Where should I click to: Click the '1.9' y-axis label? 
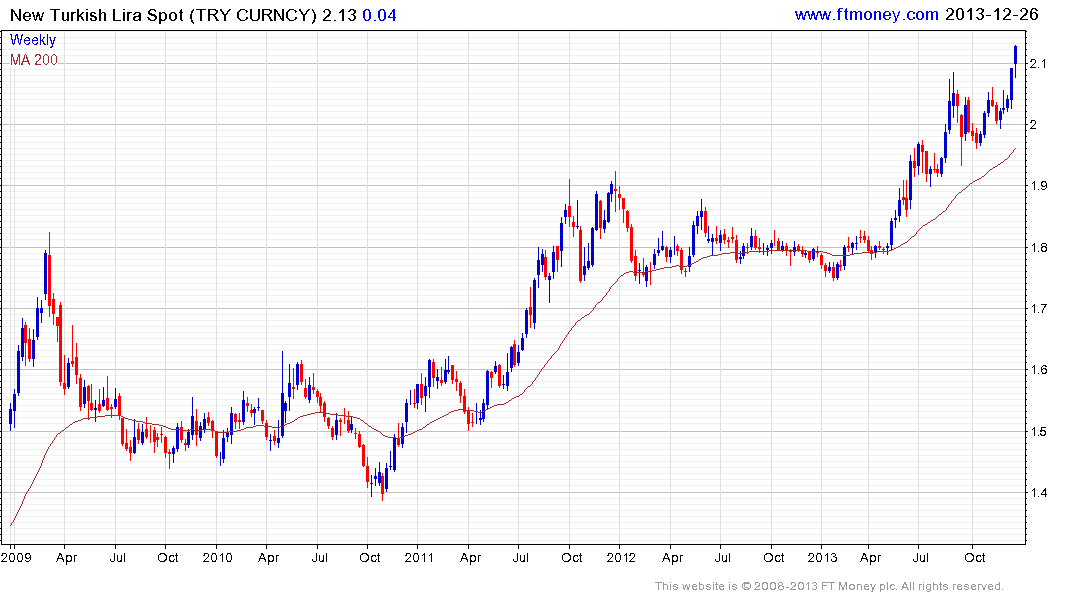(x=1038, y=186)
